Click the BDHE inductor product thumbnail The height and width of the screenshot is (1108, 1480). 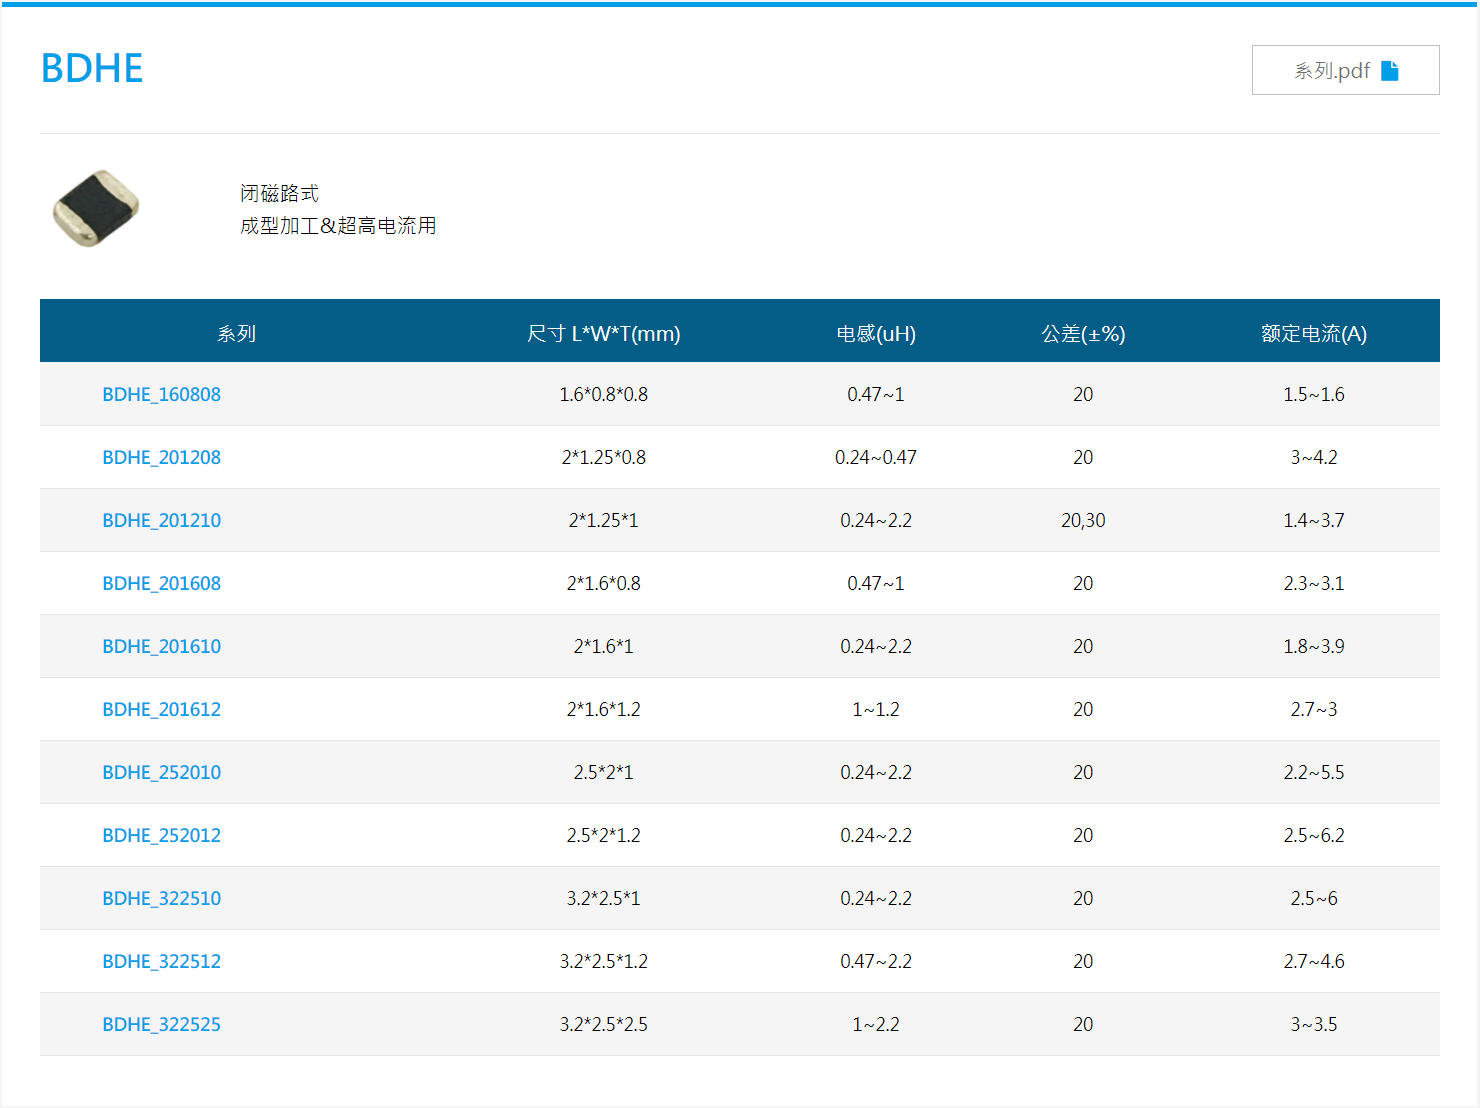[95, 208]
